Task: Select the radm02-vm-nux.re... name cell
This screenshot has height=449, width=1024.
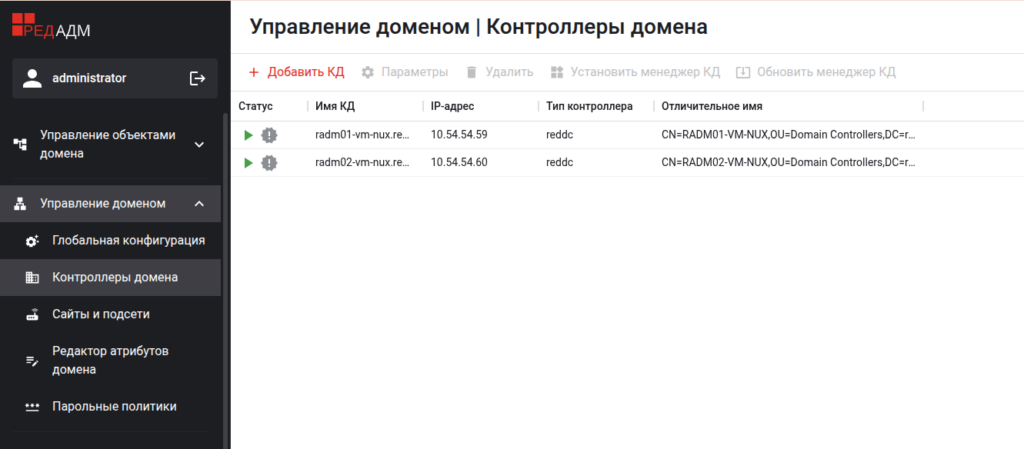Action: tap(362, 163)
